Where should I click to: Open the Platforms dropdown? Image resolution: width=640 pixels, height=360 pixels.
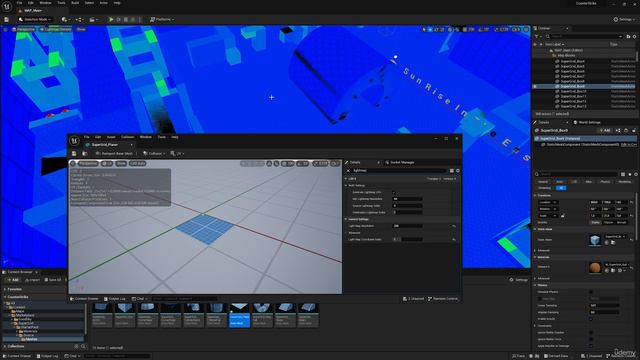point(162,19)
